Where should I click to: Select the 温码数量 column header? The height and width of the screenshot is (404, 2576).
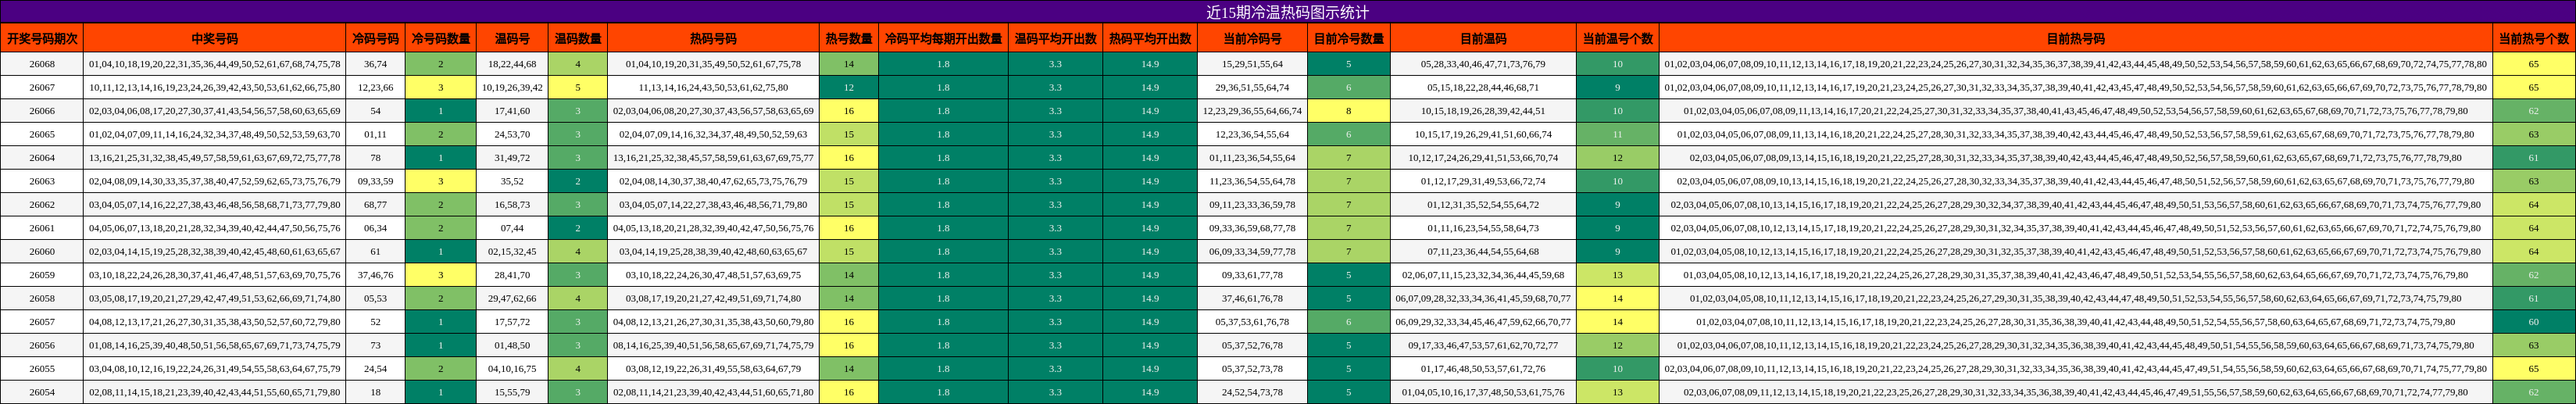tap(578, 39)
